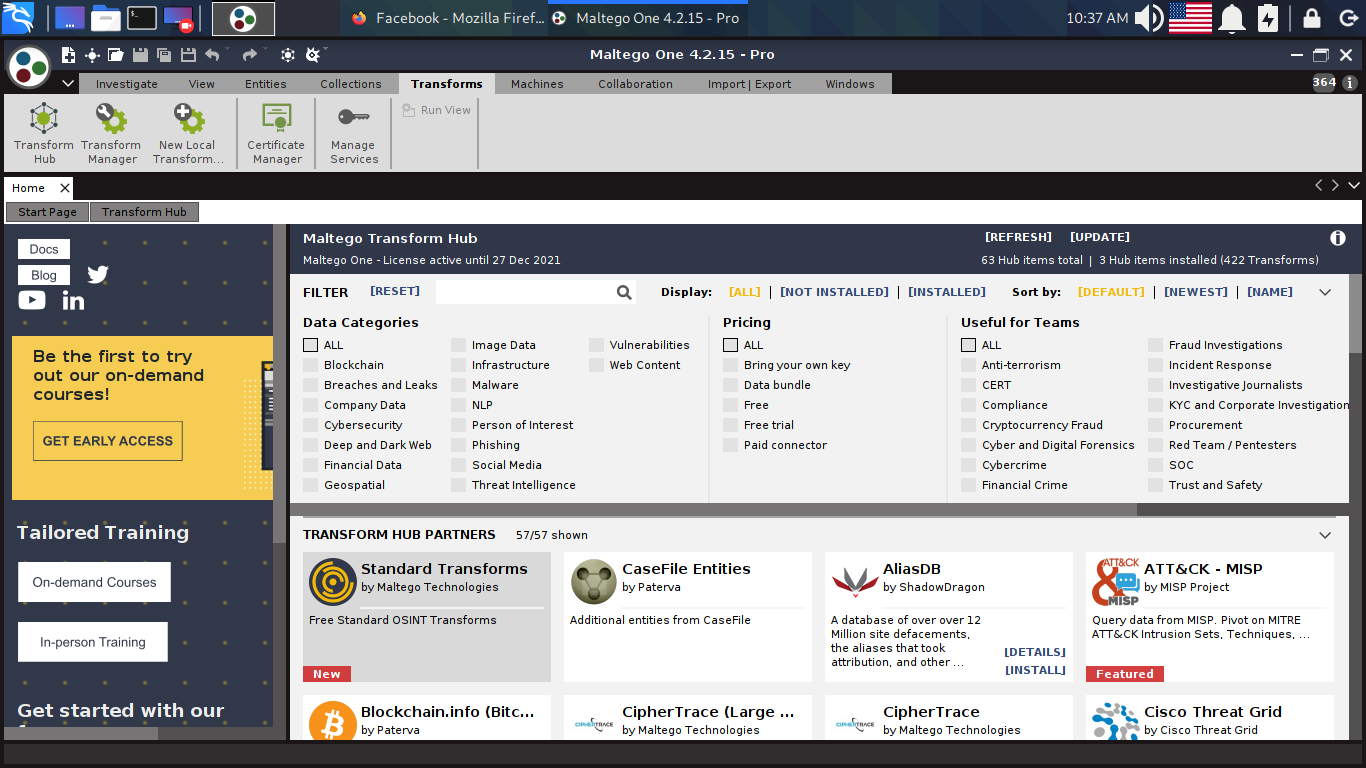Image resolution: width=1366 pixels, height=768 pixels.
Task: Open the Twitter bird icon link
Action: (x=98, y=274)
